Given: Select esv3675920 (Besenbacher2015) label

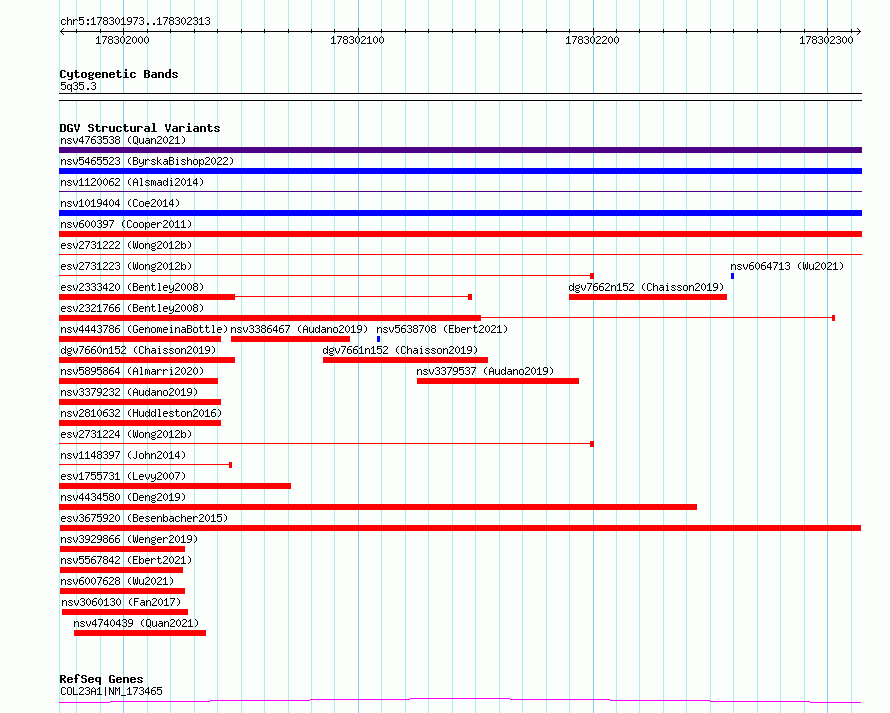Looking at the screenshot, I should point(144,518).
